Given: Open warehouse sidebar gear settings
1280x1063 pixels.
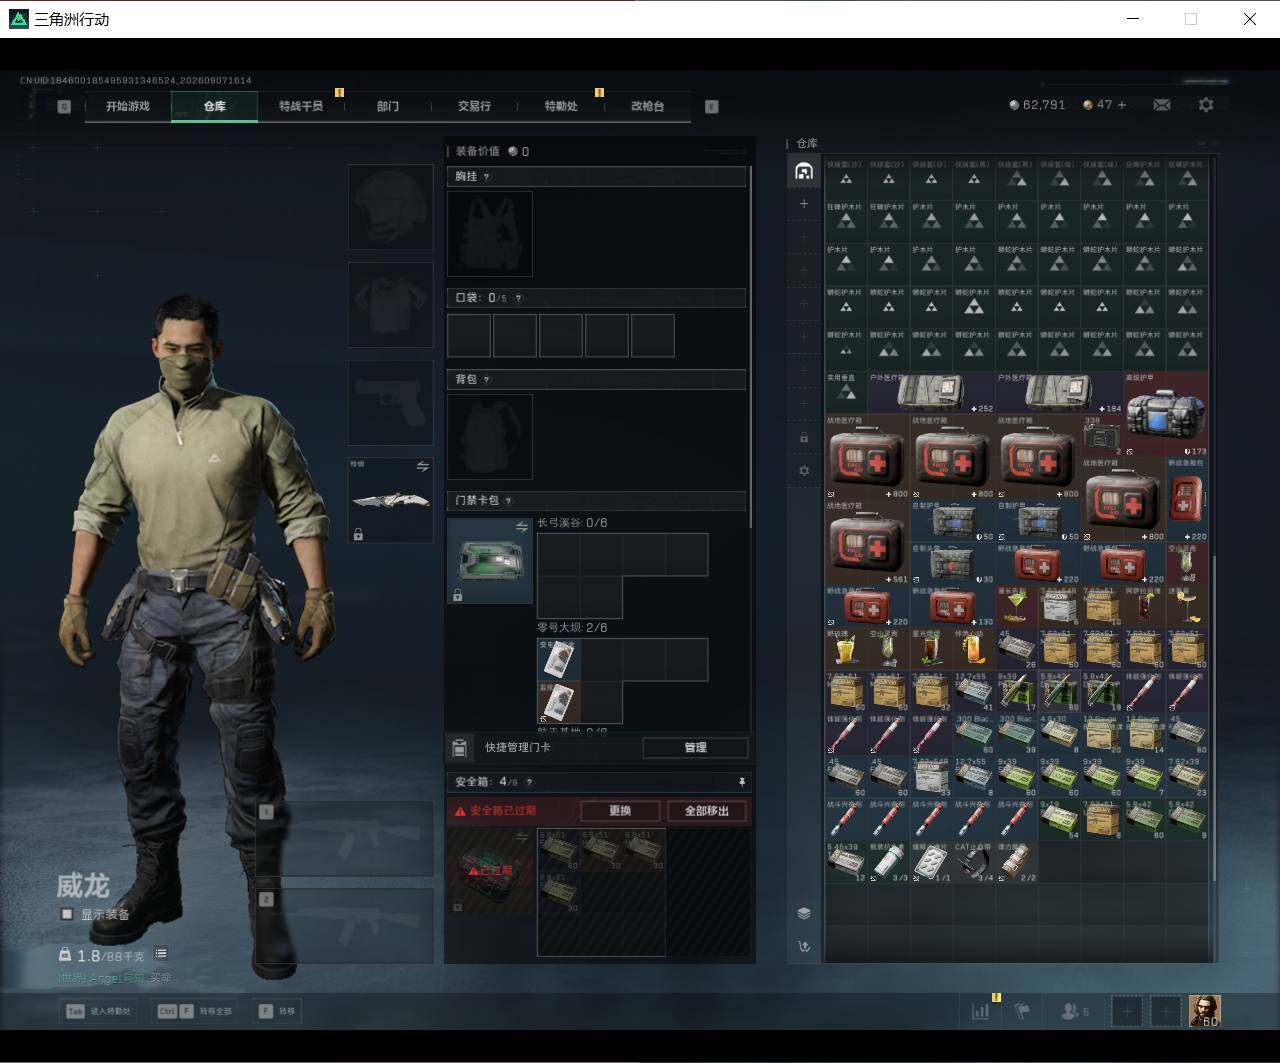Looking at the screenshot, I should click(804, 470).
